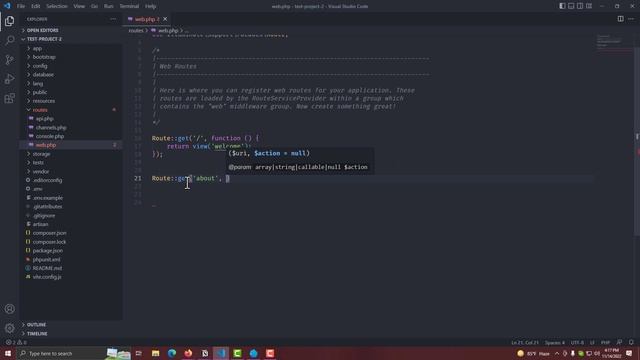The height and width of the screenshot is (360, 640).
Task: Open the Accounts menu icon
Action: (x=9, y=309)
